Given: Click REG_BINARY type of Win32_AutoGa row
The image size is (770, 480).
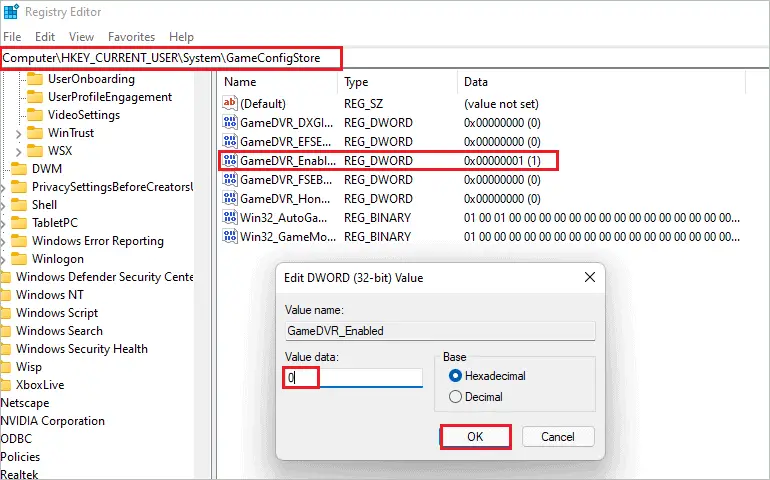Looking at the screenshot, I should point(377,218).
